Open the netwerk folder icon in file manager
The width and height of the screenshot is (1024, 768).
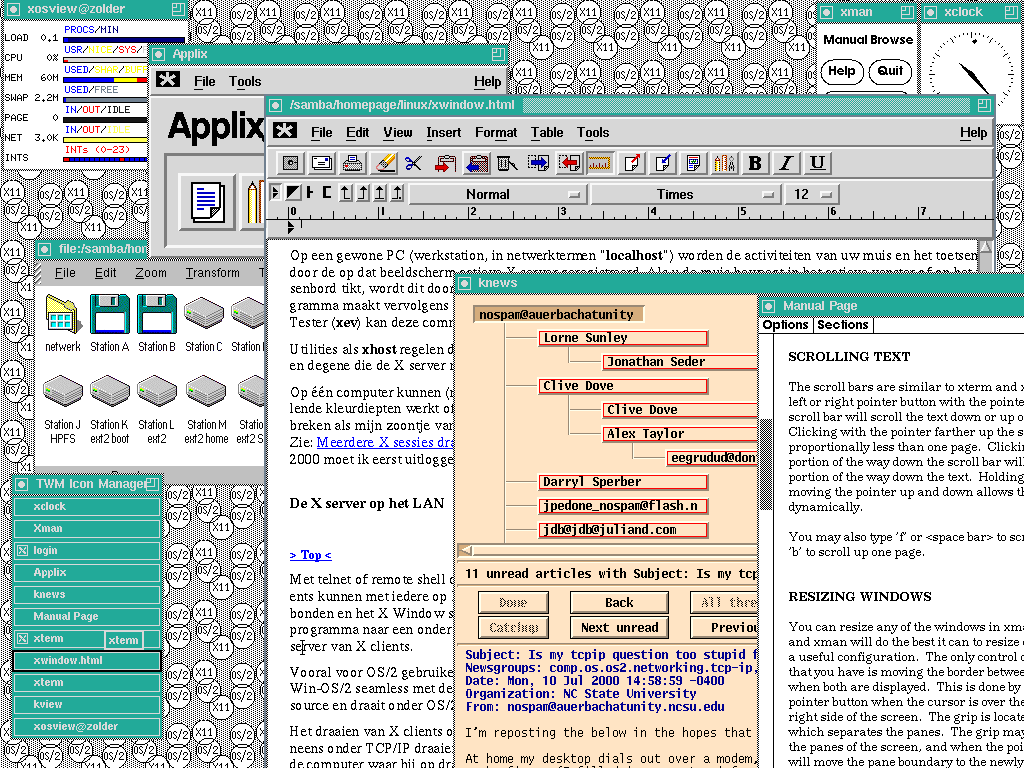click(x=63, y=314)
